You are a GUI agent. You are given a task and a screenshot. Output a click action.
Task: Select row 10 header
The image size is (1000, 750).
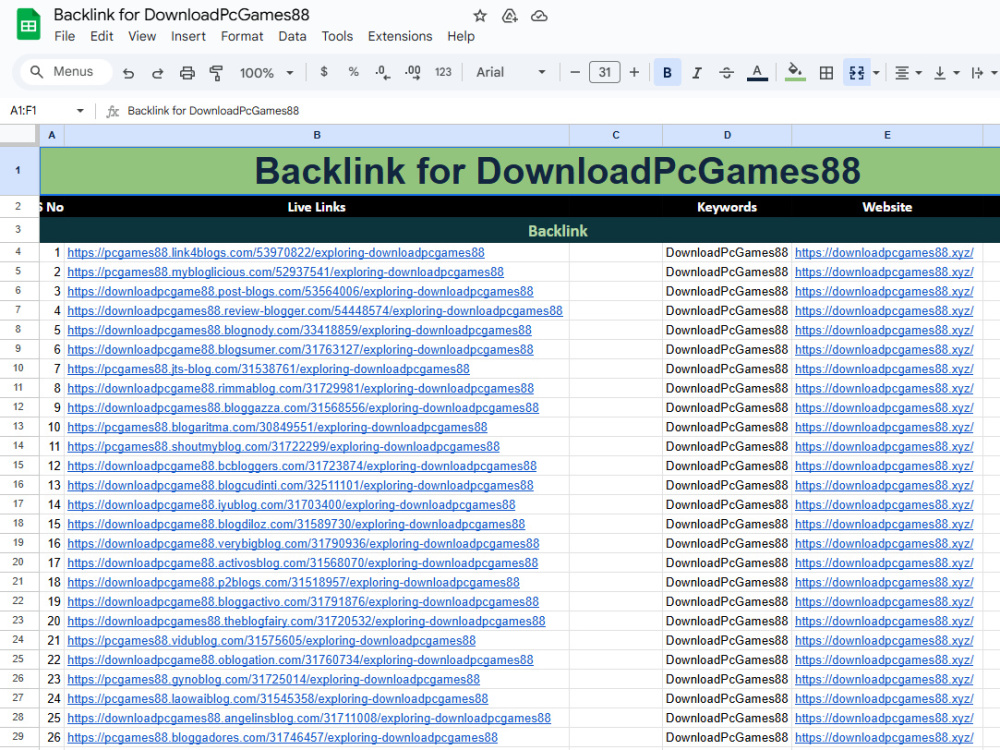pyautogui.click(x=18, y=369)
